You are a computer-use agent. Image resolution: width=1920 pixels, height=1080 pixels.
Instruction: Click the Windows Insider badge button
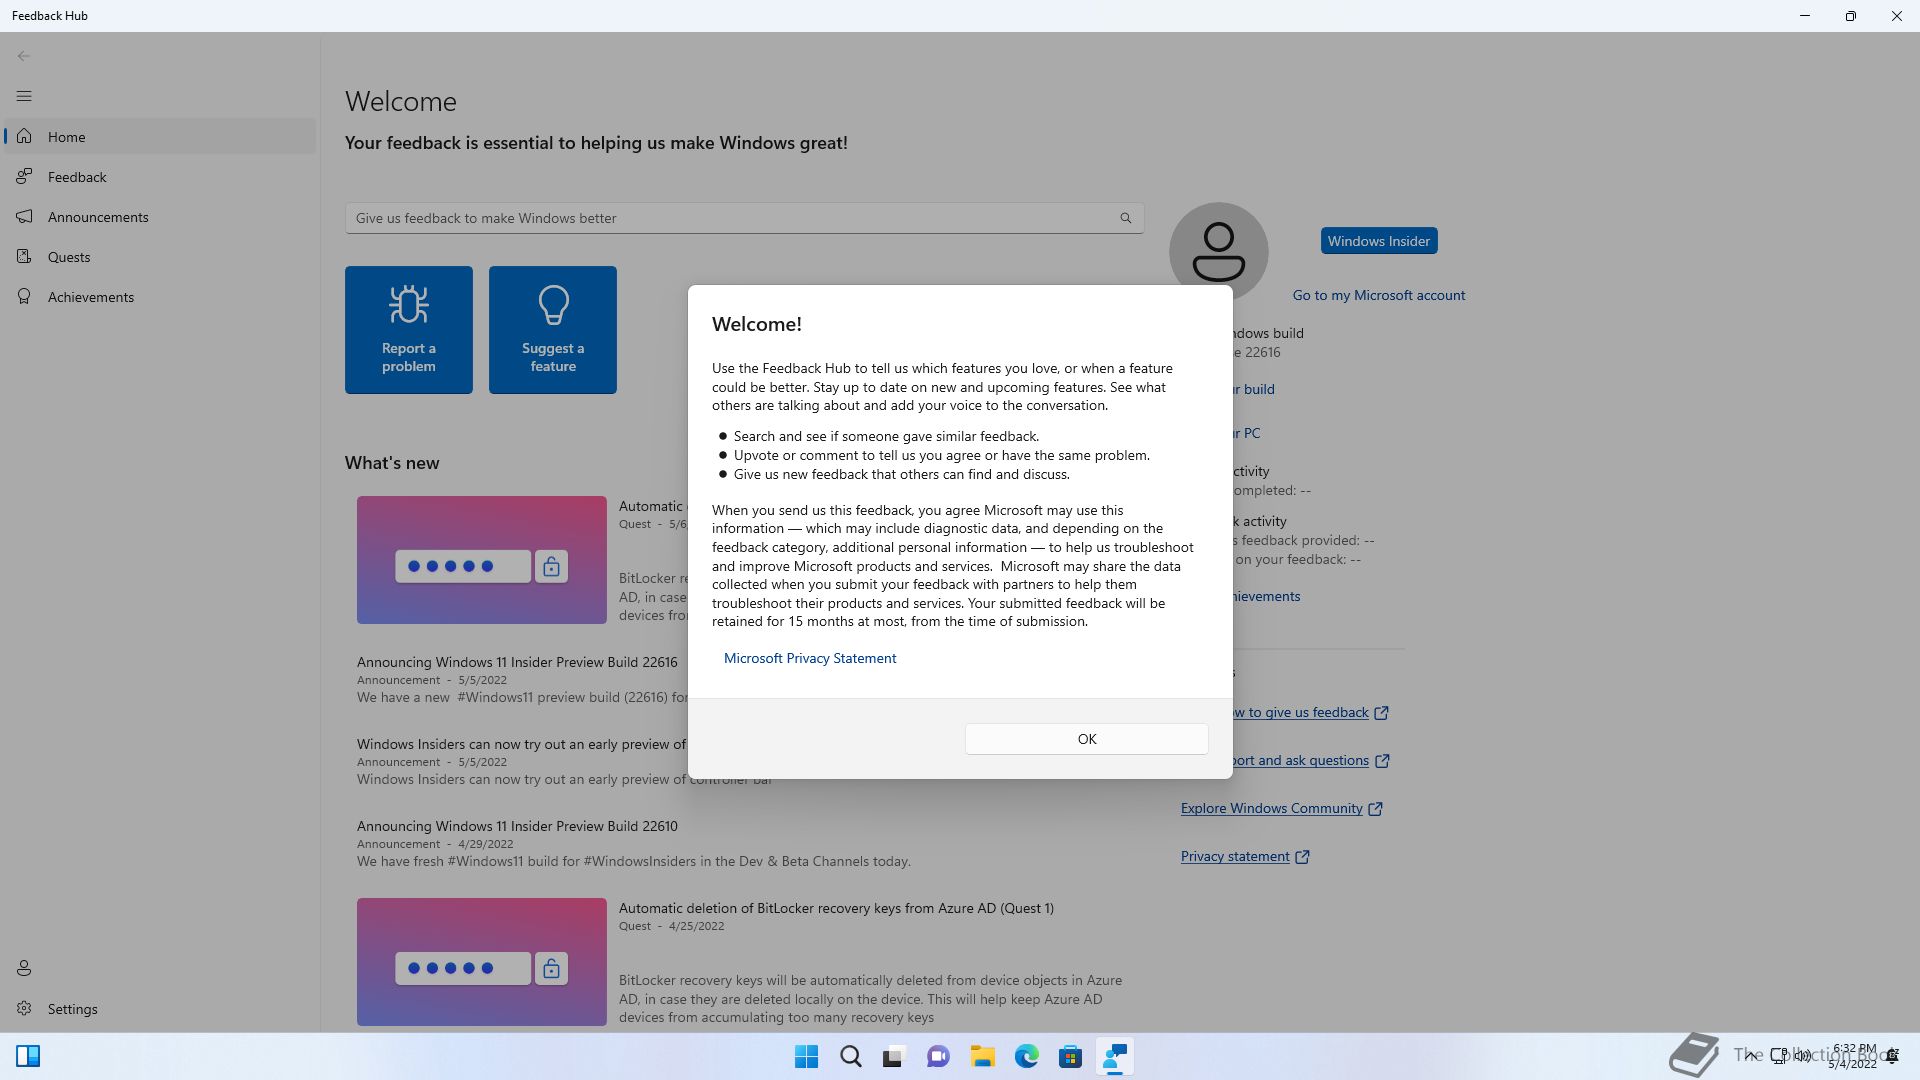(x=1379, y=241)
